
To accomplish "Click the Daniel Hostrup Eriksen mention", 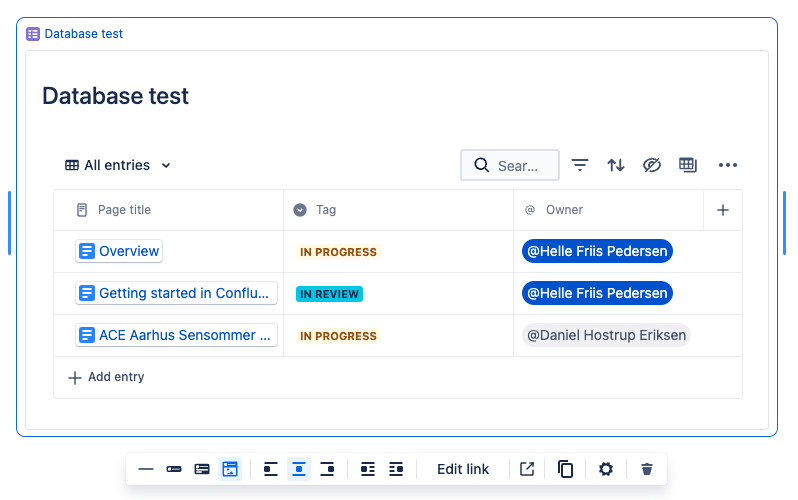I will pos(606,335).
